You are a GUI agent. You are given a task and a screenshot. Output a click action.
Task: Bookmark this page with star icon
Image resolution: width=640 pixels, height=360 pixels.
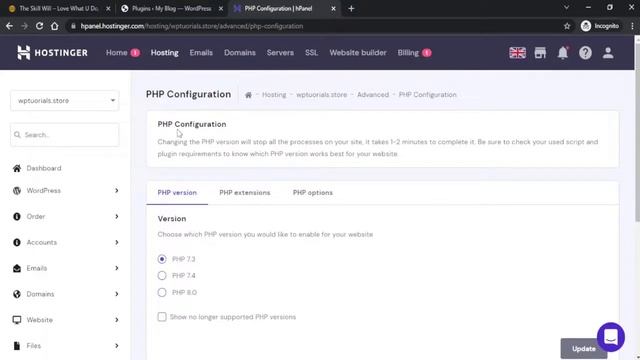pyautogui.click(x=567, y=26)
